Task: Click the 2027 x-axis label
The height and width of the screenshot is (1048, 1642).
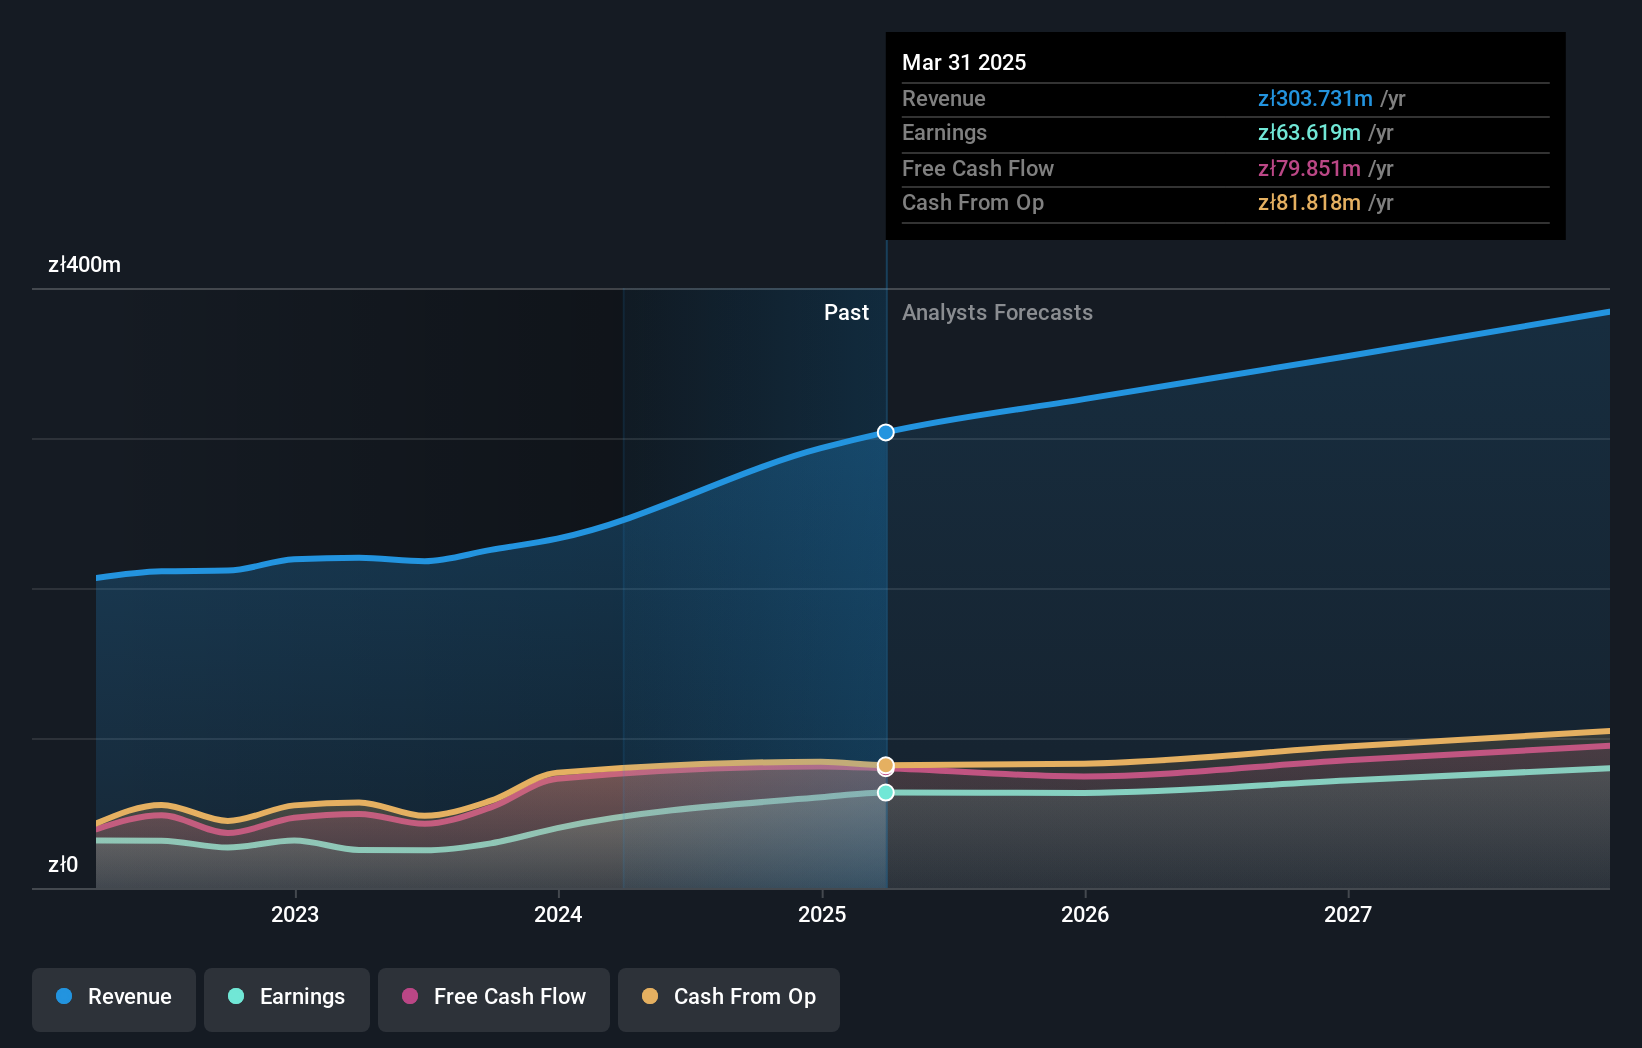Action: pyautogui.click(x=1348, y=914)
